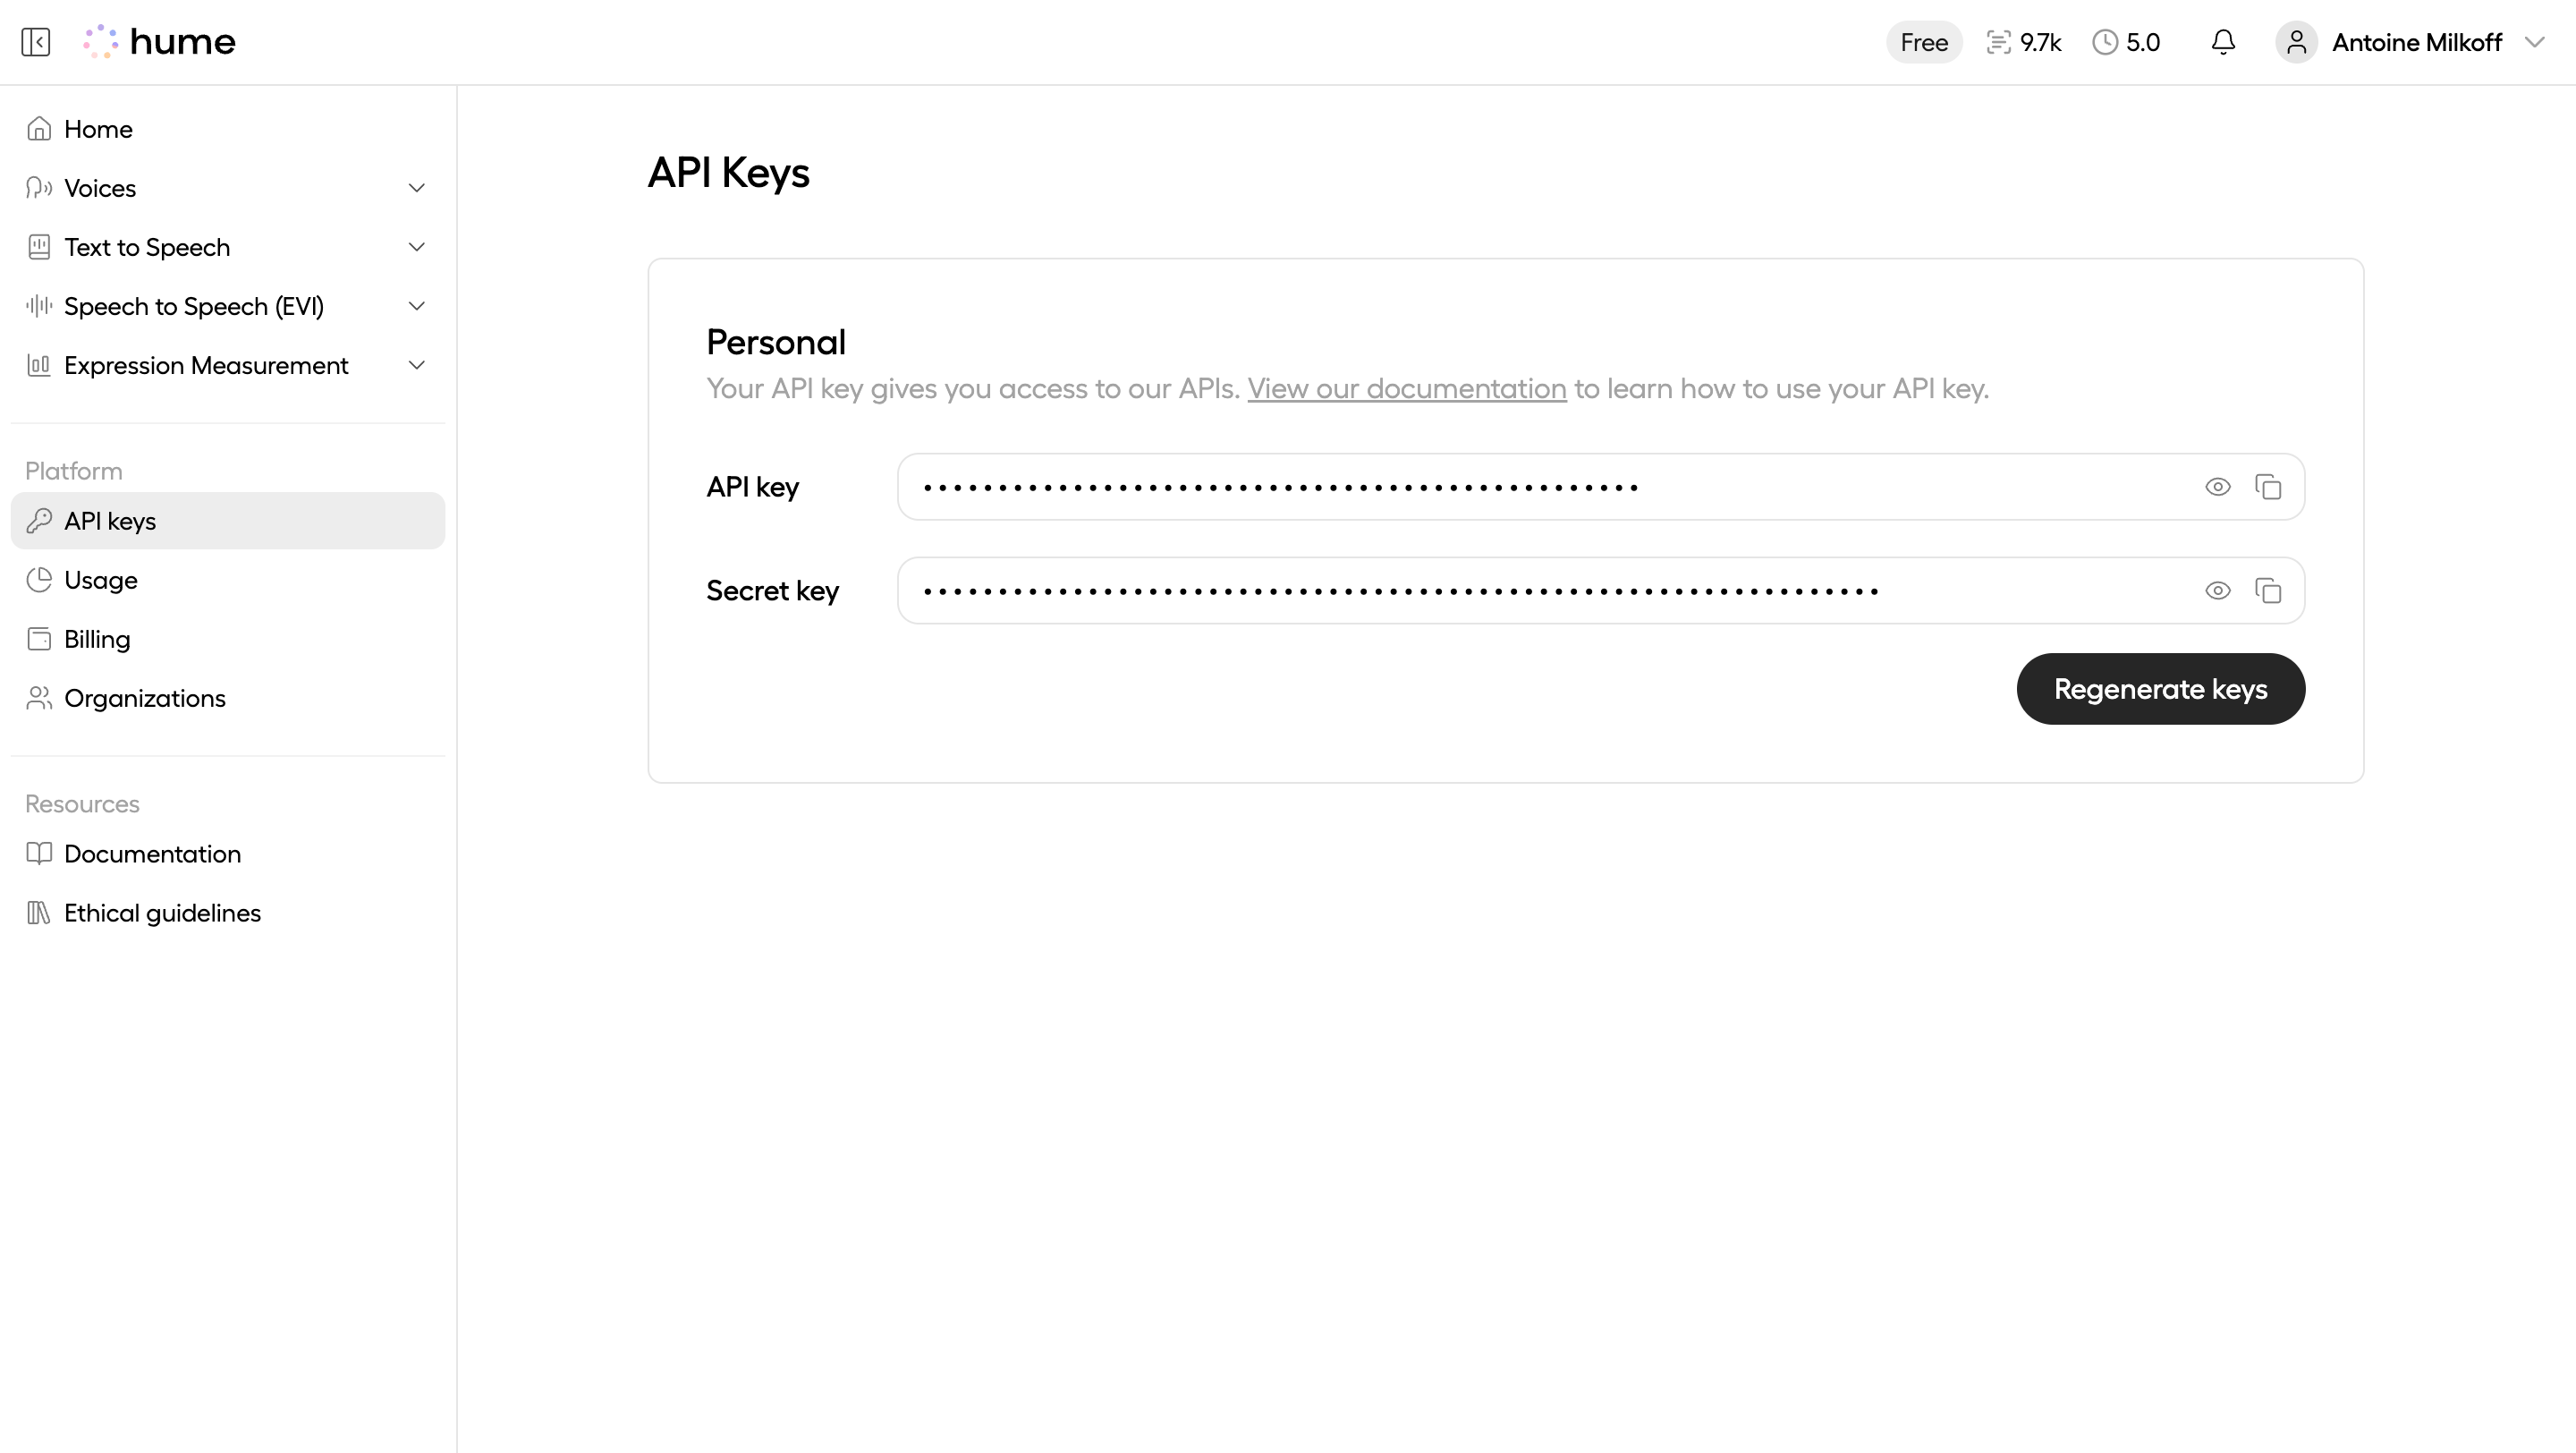
Task: Click the 5.0 usage time indicator
Action: pos(2126,42)
